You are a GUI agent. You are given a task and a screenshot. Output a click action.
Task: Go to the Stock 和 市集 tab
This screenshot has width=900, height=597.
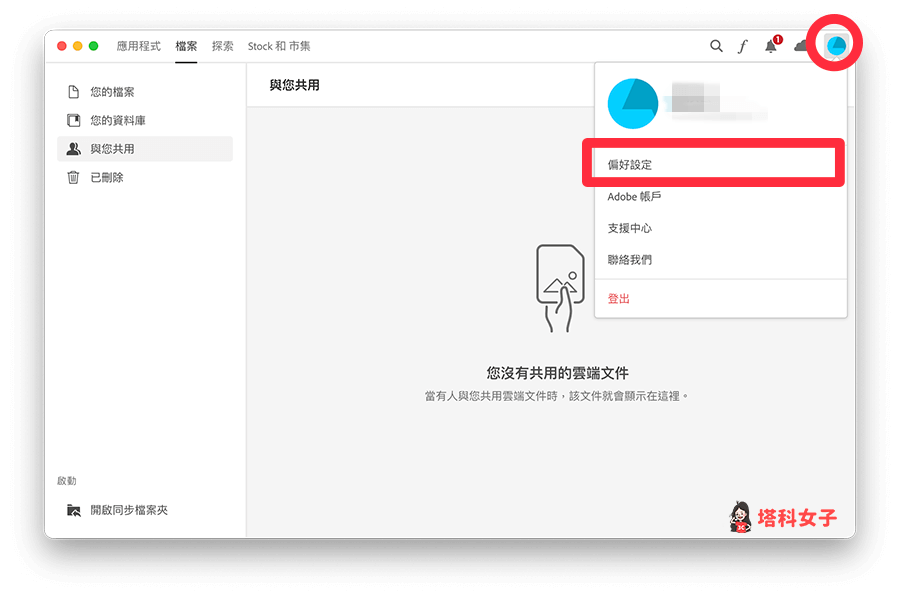point(279,46)
